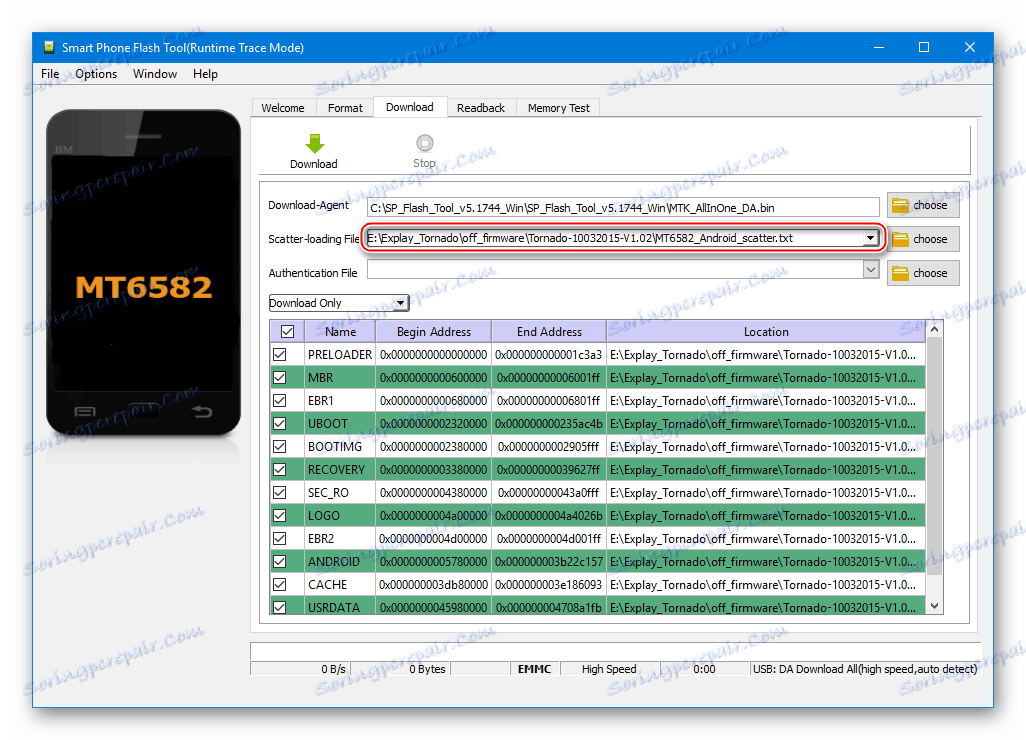Open the Authentication File dropdown arrow

[870, 270]
